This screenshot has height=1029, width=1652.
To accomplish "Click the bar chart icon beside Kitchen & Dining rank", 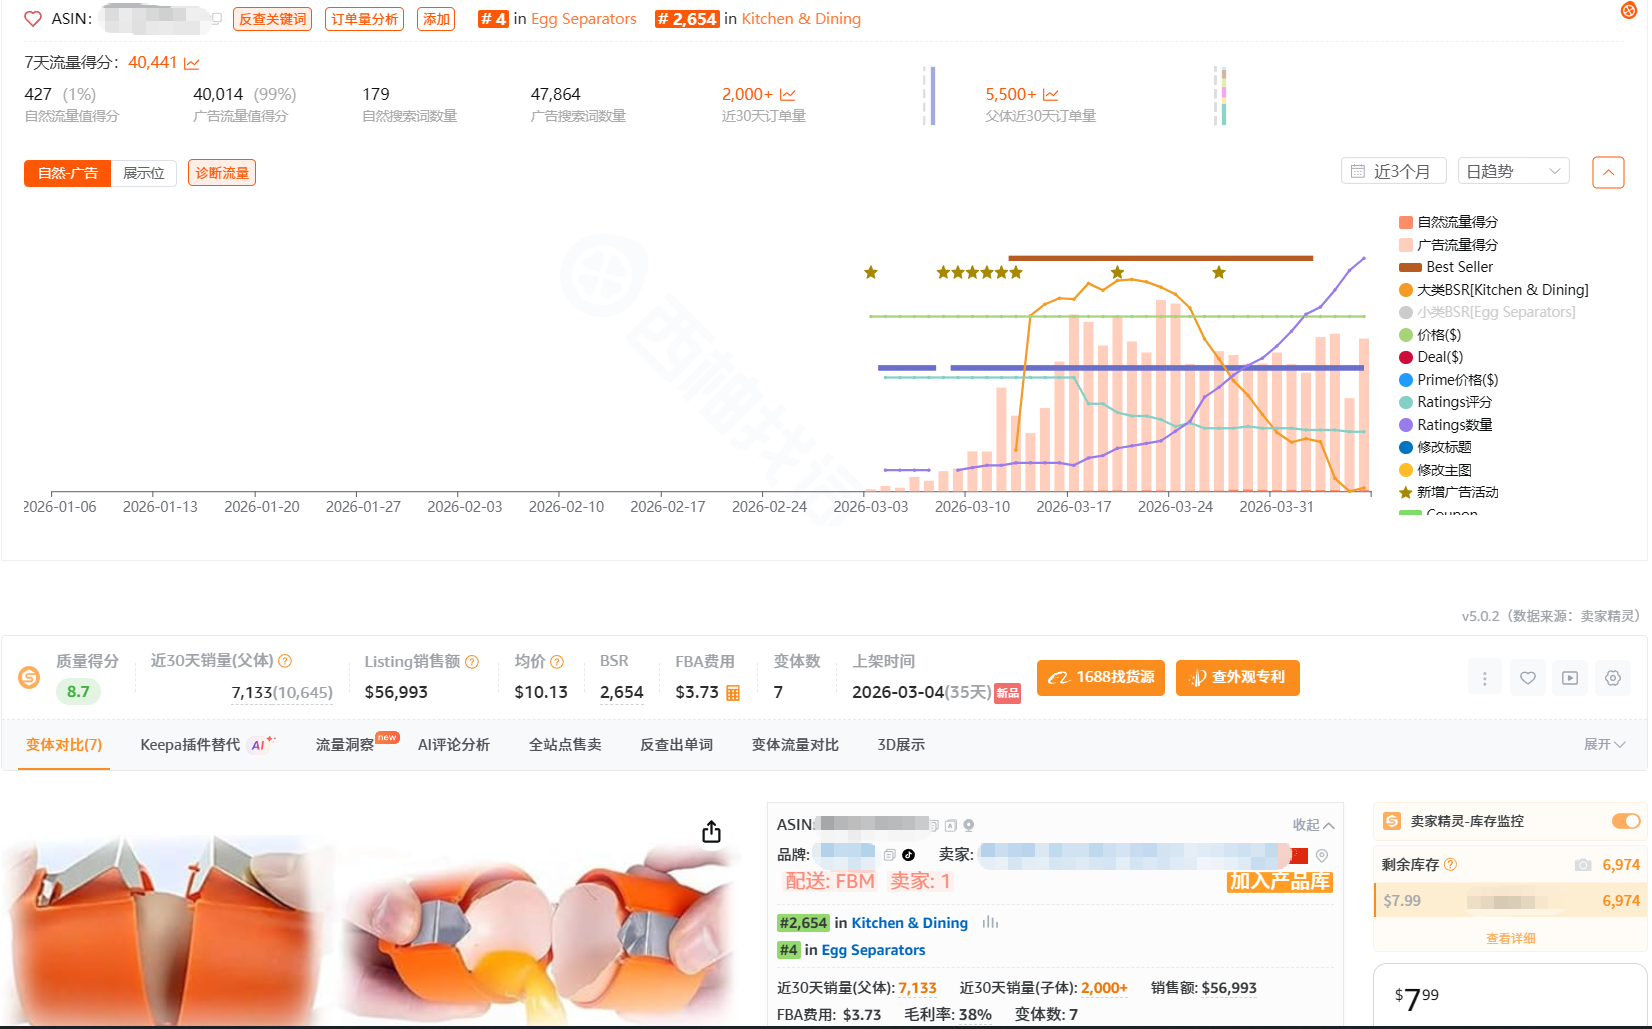I will click(990, 923).
